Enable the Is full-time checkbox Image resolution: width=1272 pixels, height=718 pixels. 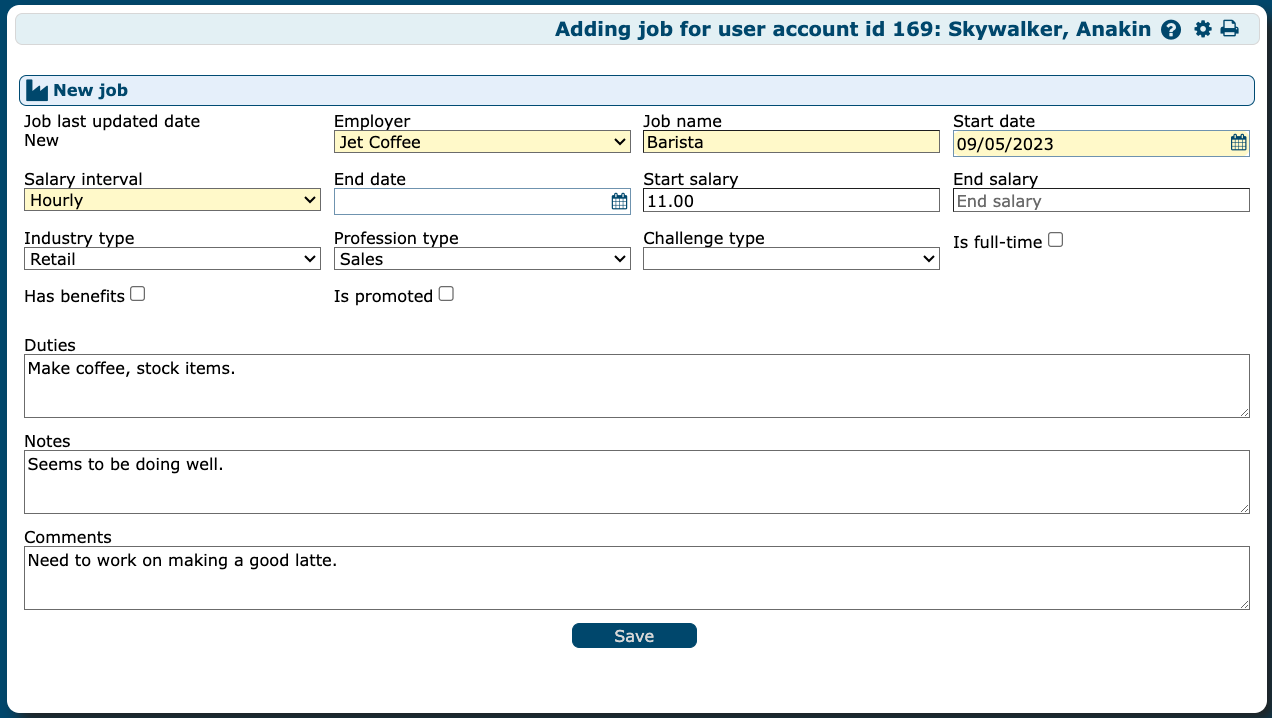pos(1055,239)
